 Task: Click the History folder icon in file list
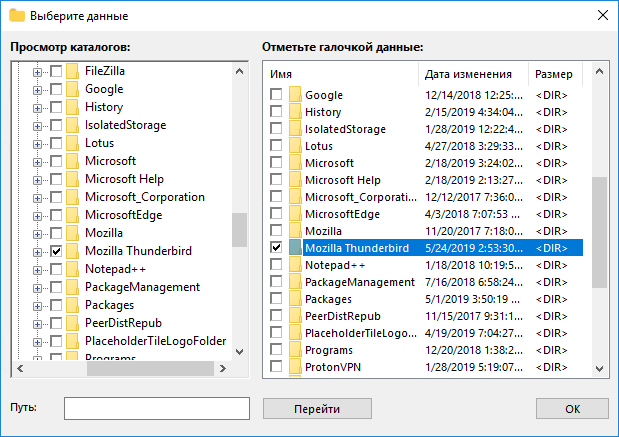(x=295, y=112)
